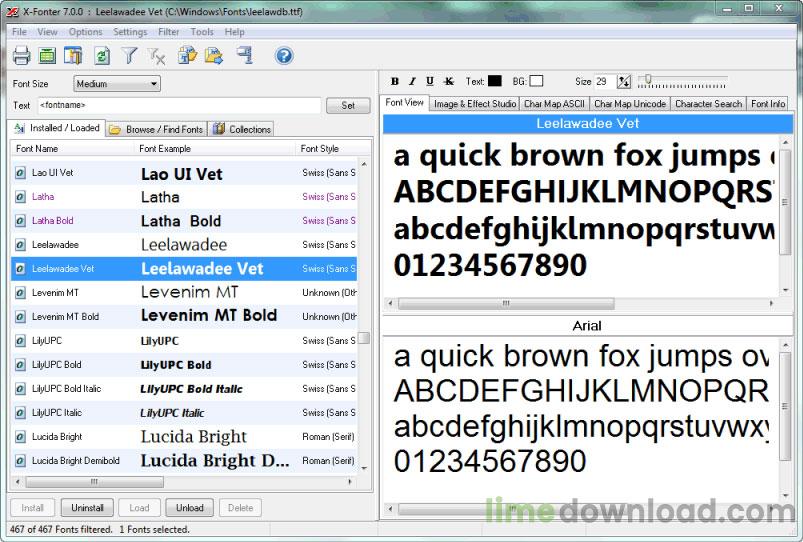Click the Clear filter icon
Viewport: 803px width, 542px height.
point(157,56)
